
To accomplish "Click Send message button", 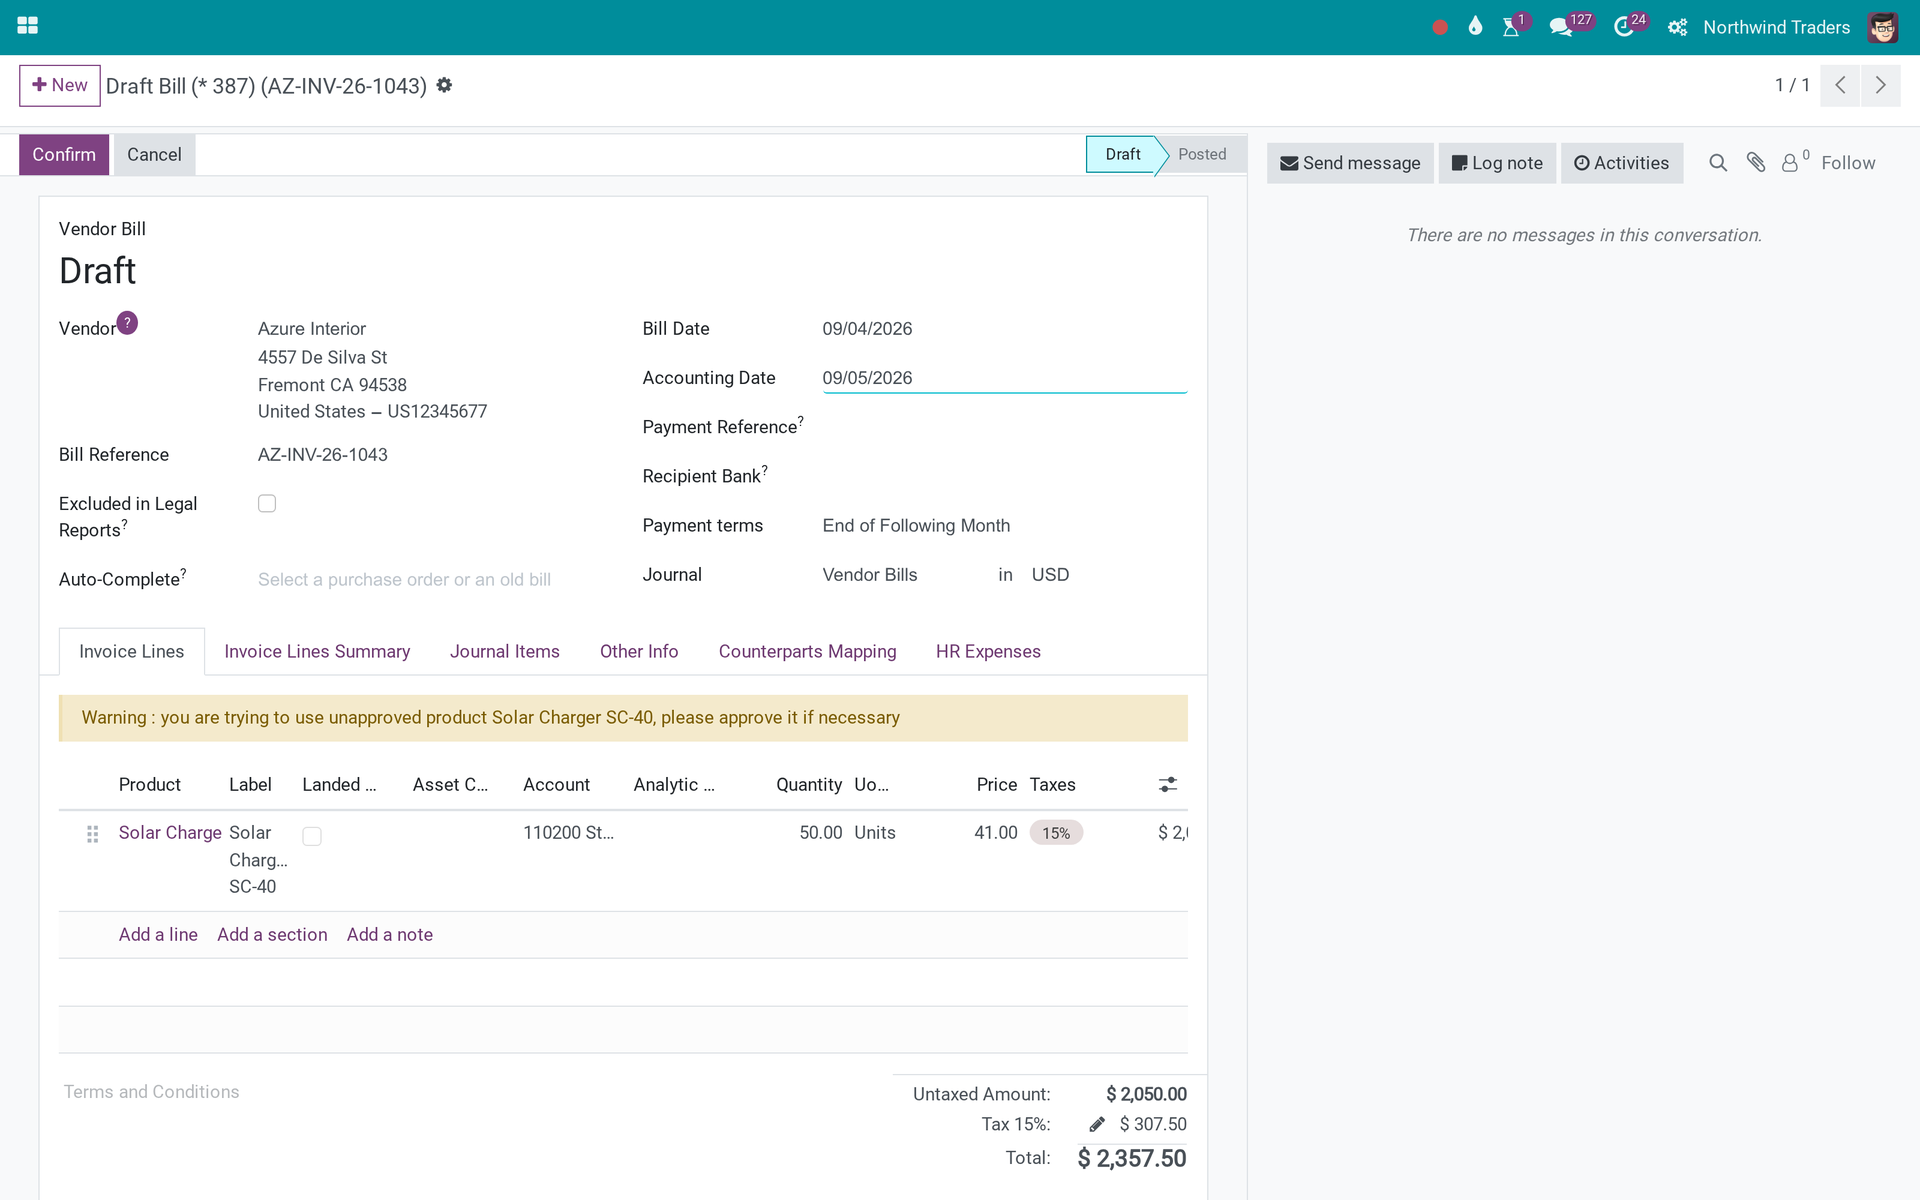I will coord(1350,163).
